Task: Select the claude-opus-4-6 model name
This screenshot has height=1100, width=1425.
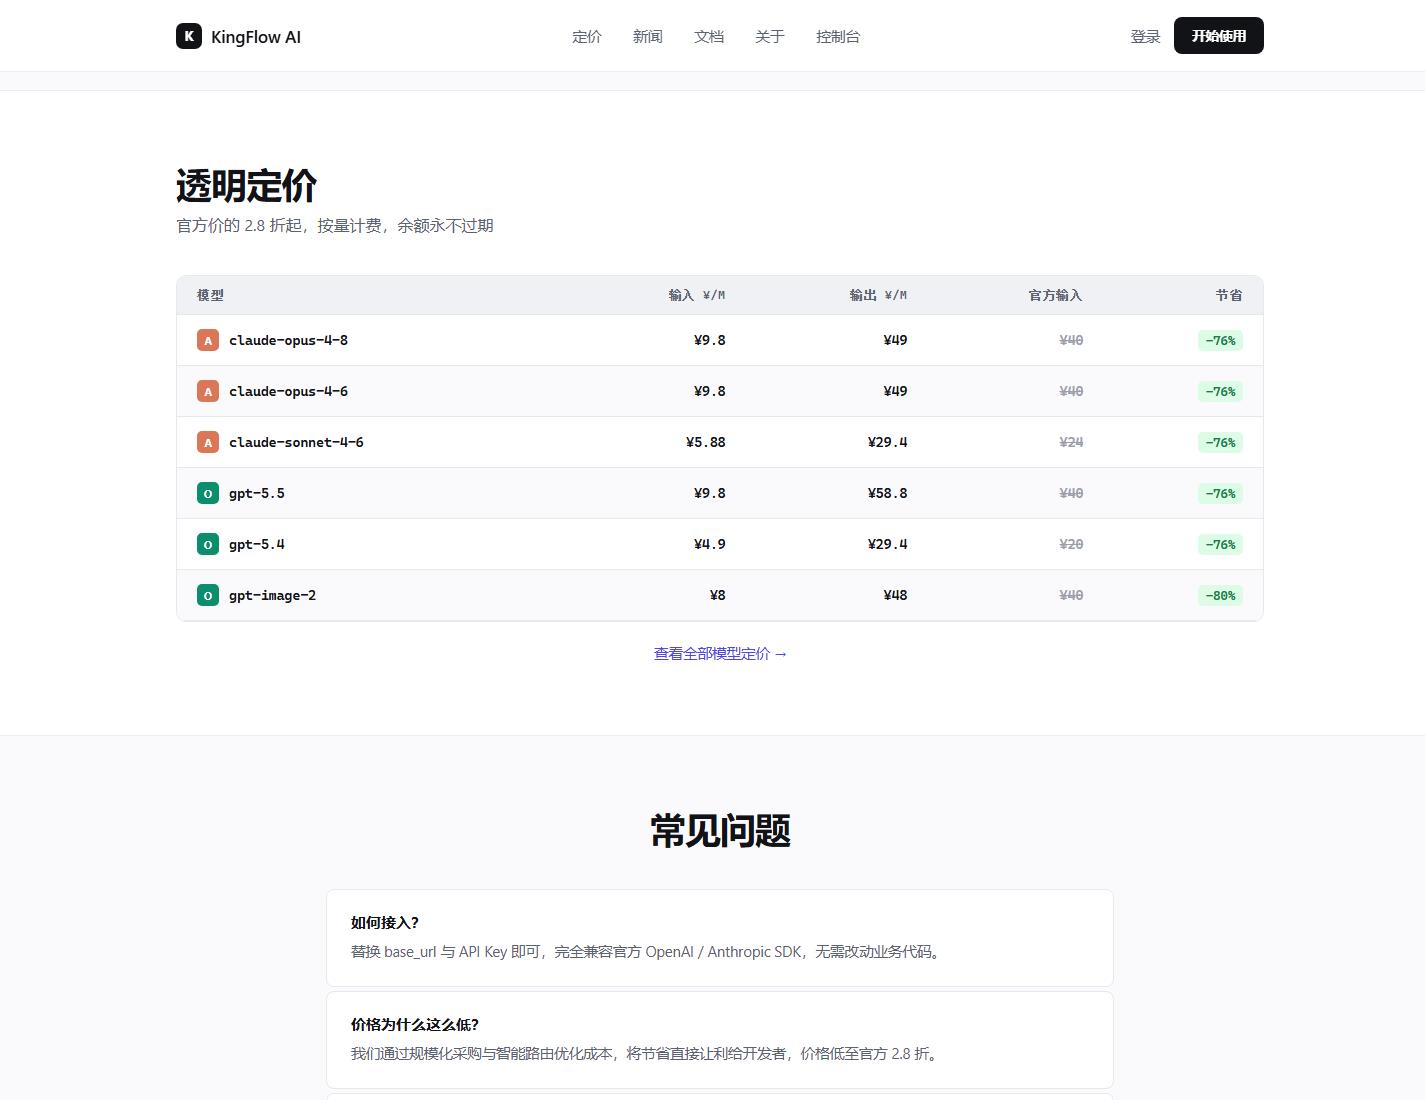Action: pos(288,391)
